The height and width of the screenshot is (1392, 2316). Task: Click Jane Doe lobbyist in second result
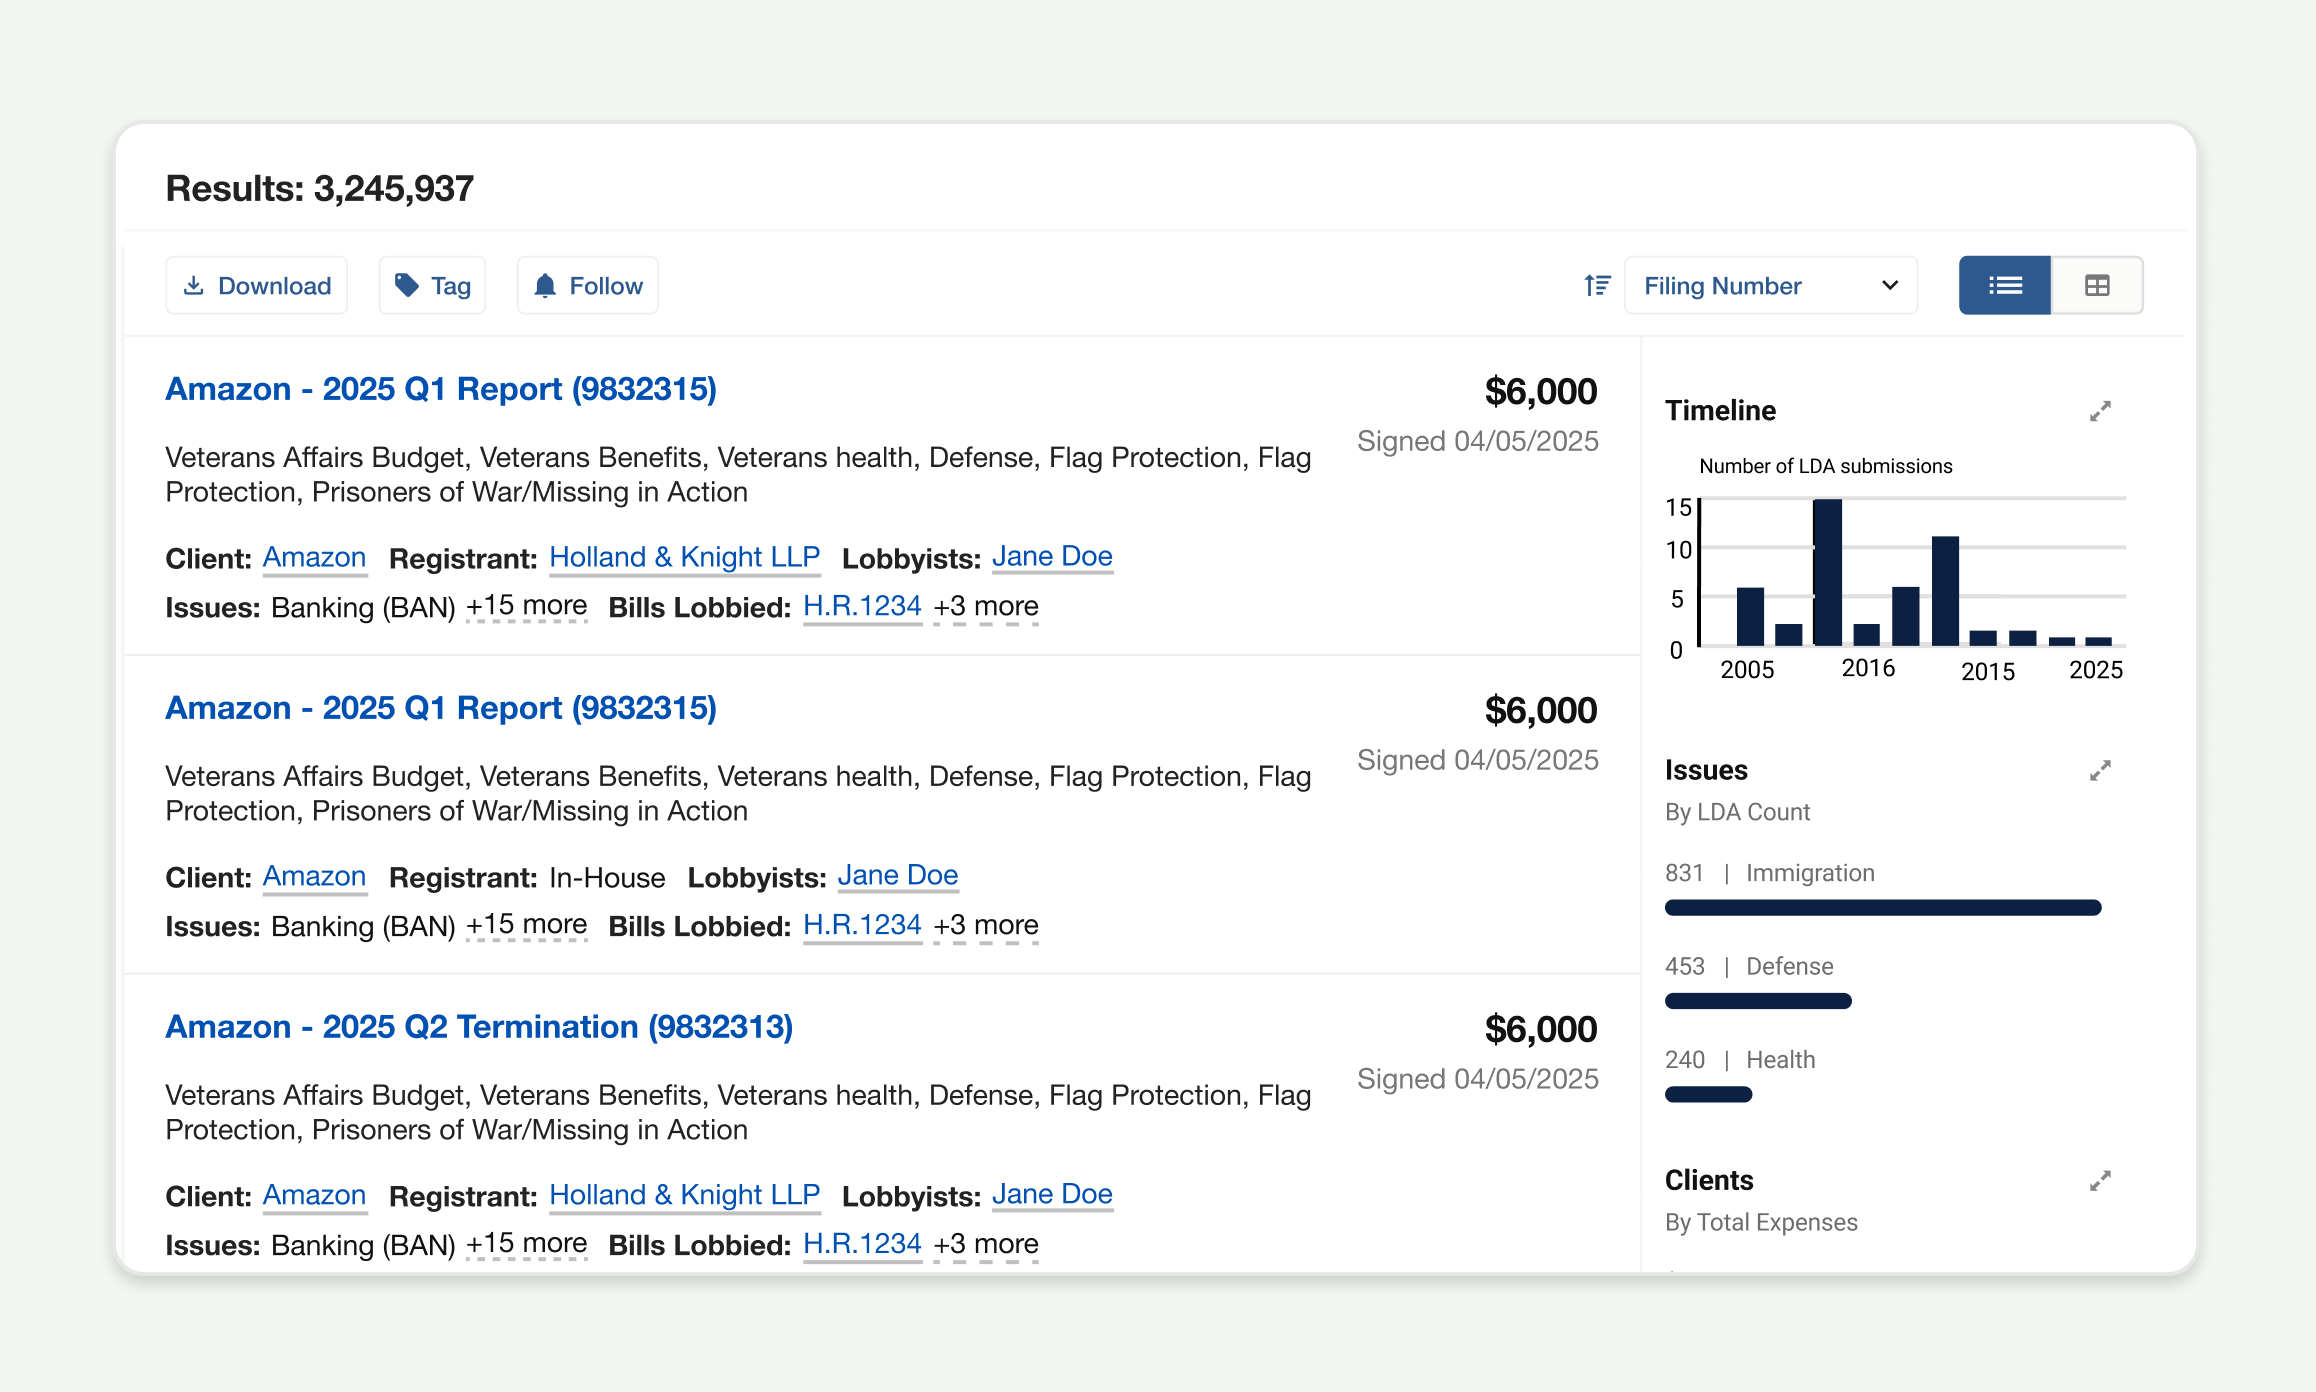coord(897,876)
